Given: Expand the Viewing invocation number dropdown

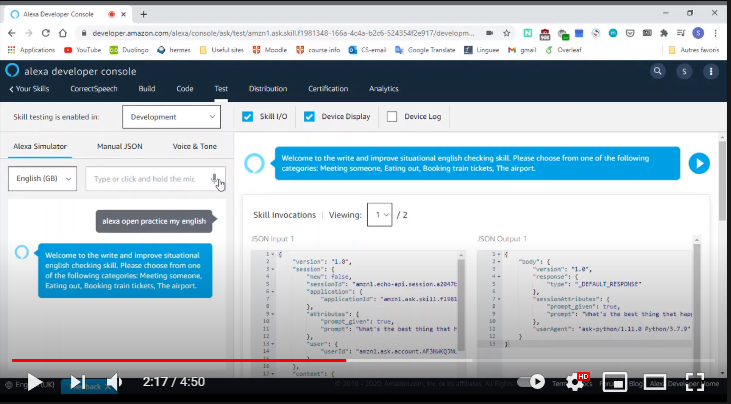Looking at the screenshot, I should (379, 214).
